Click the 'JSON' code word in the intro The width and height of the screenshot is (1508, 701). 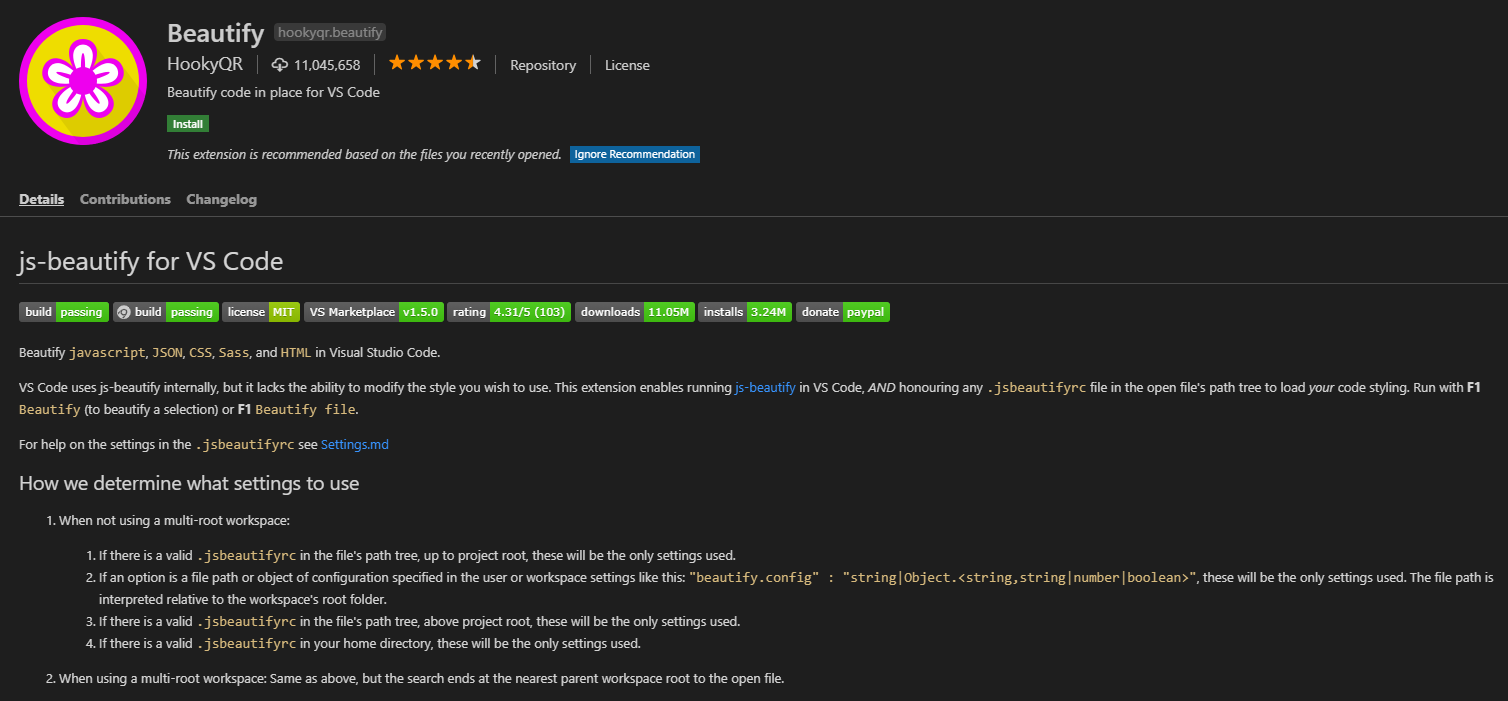(167, 352)
